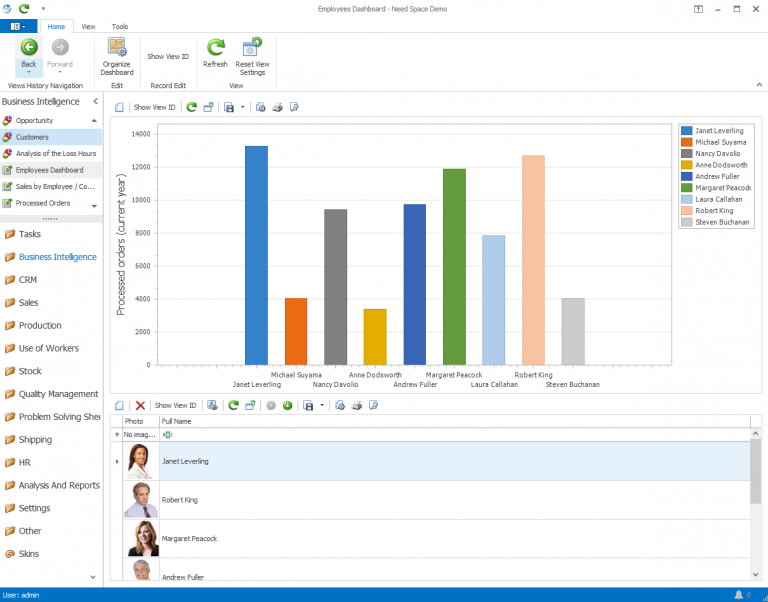
Task: Open the blue application menu button
Action: pyautogui.click(x=19, y=26)
